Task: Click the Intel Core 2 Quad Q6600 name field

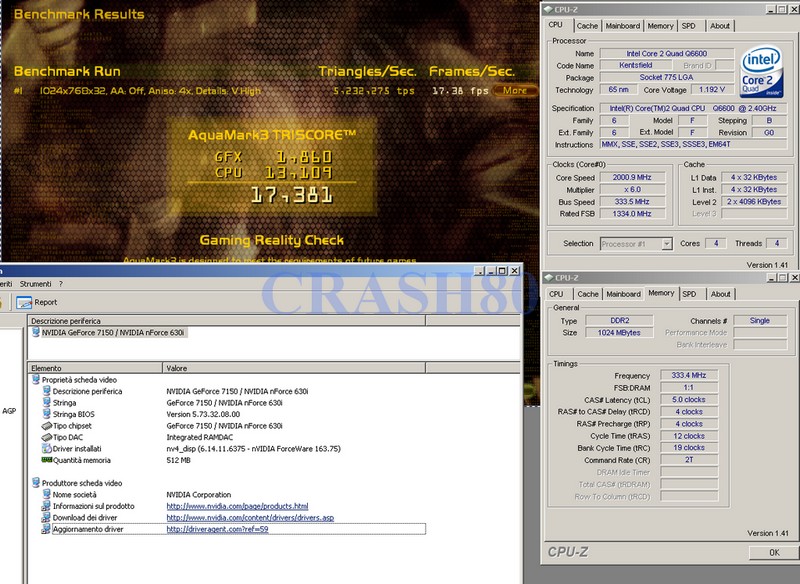Action: pos(666,54)
